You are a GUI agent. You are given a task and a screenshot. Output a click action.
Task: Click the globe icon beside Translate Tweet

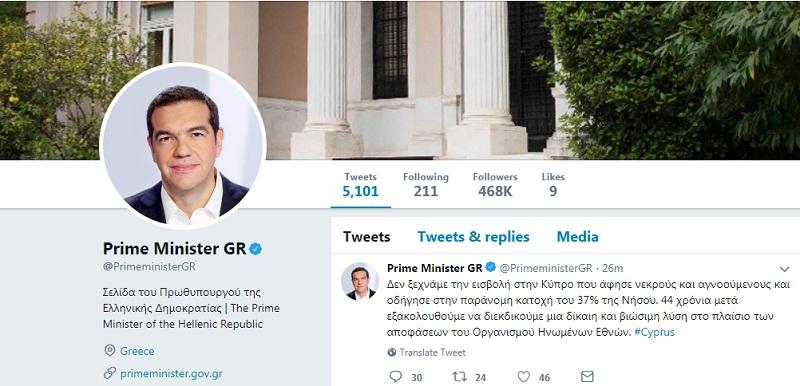pyautogui.click(x=392, y=352)
